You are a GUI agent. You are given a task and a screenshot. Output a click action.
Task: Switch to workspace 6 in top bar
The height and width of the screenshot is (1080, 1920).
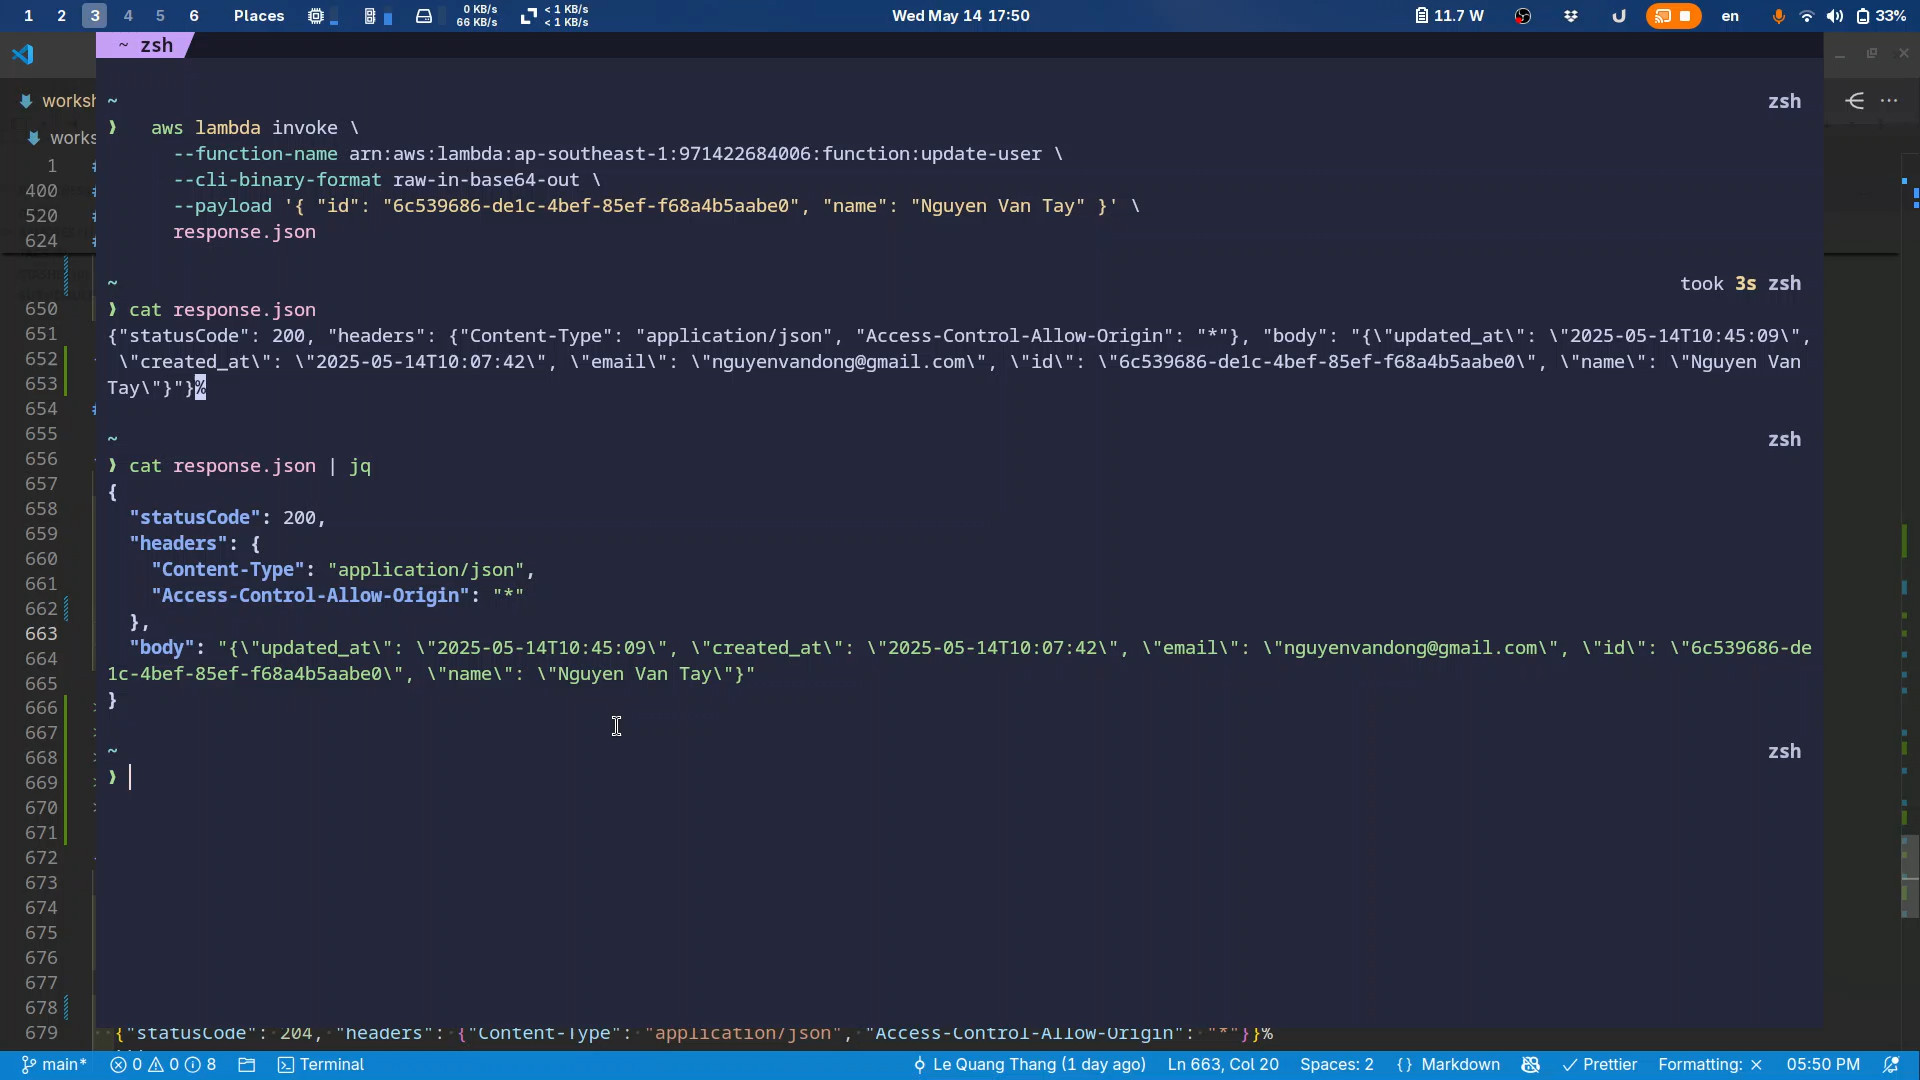194,16
